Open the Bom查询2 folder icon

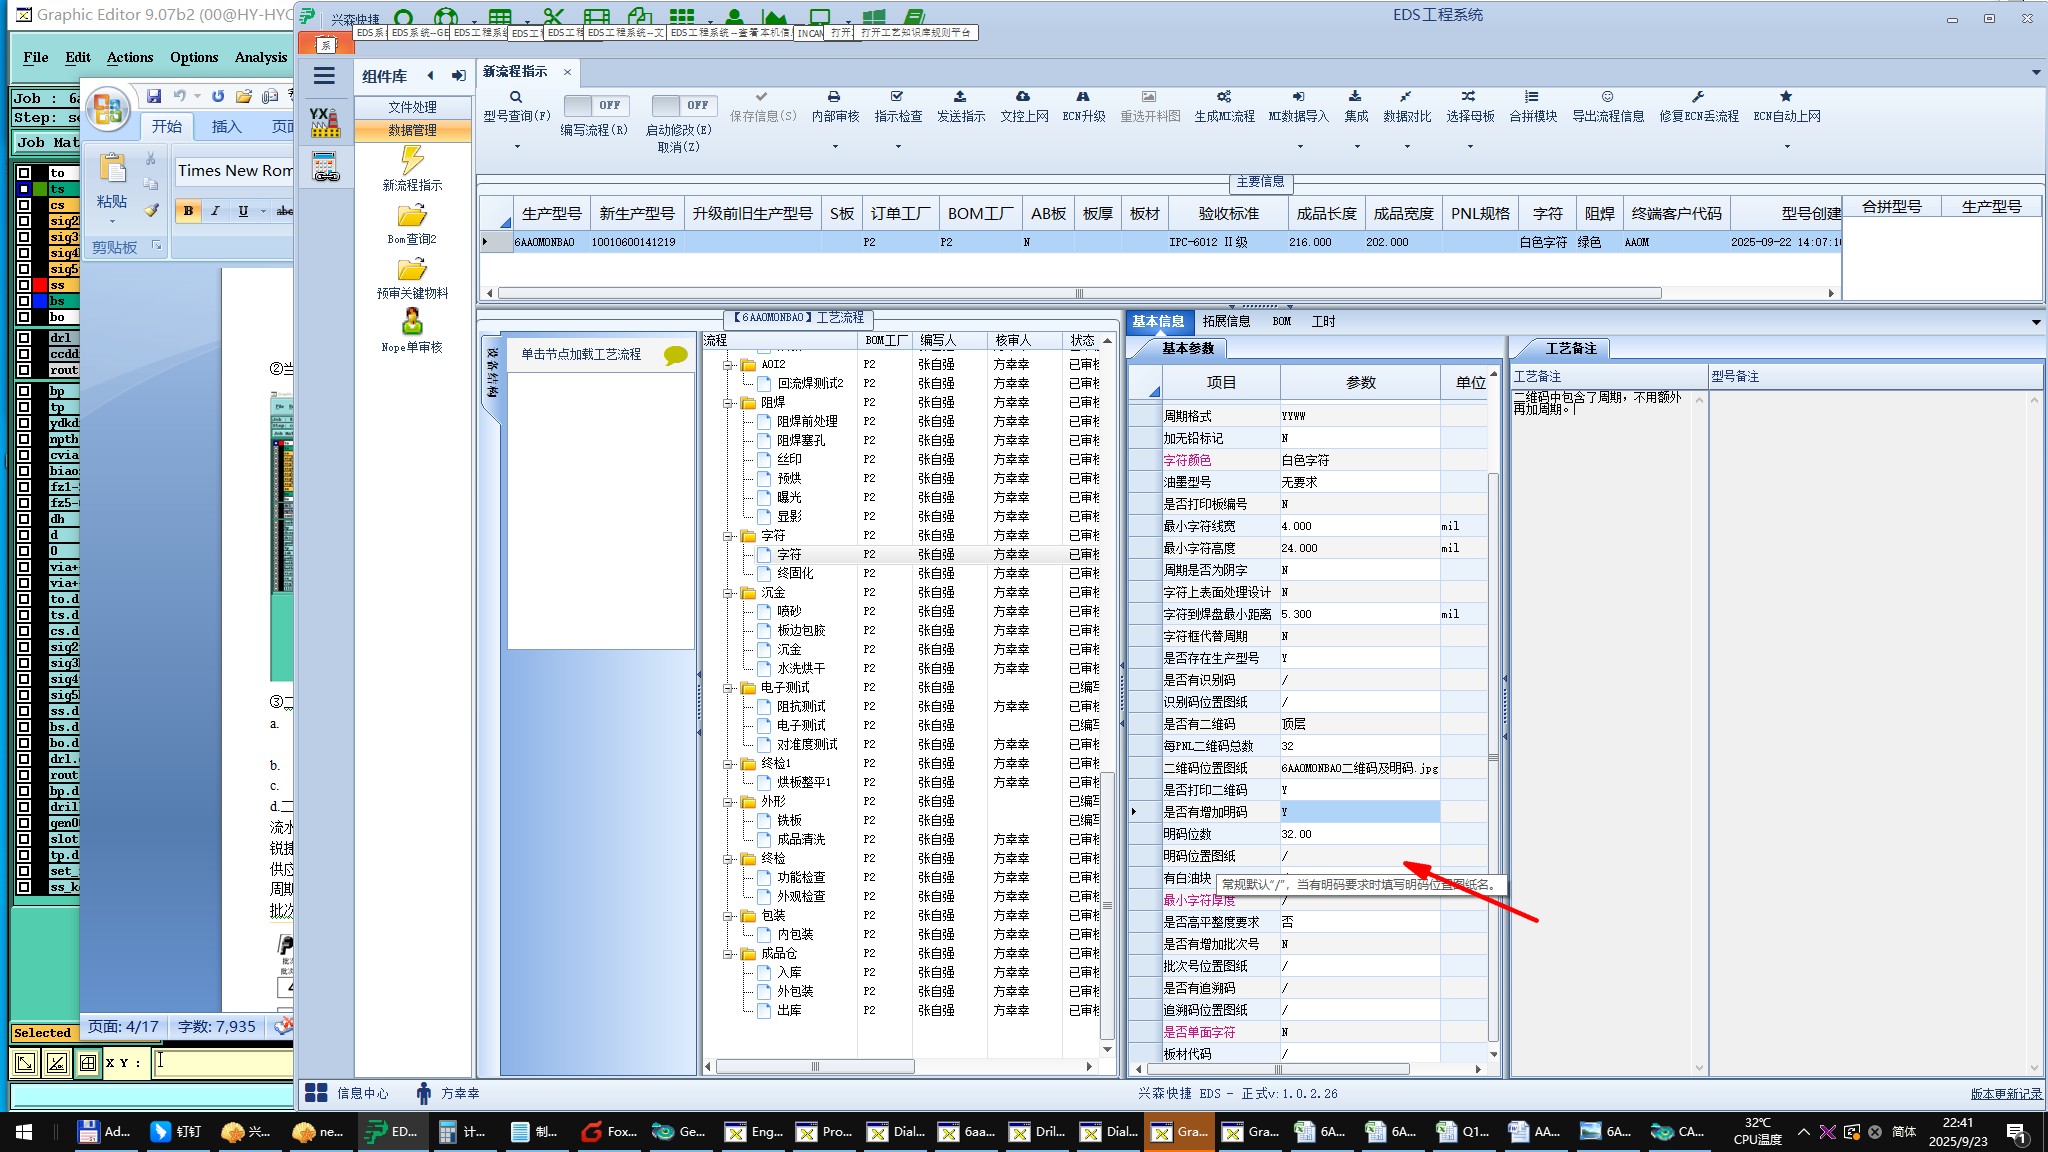point(412,216)
